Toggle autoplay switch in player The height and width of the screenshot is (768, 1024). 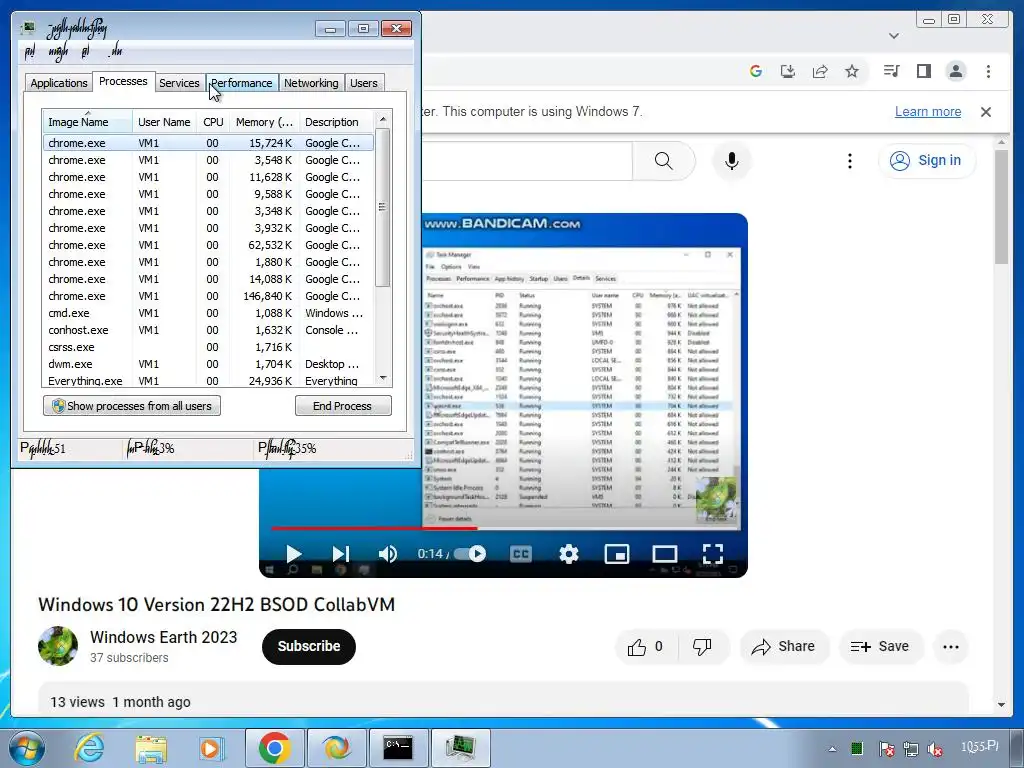[470, 554]
